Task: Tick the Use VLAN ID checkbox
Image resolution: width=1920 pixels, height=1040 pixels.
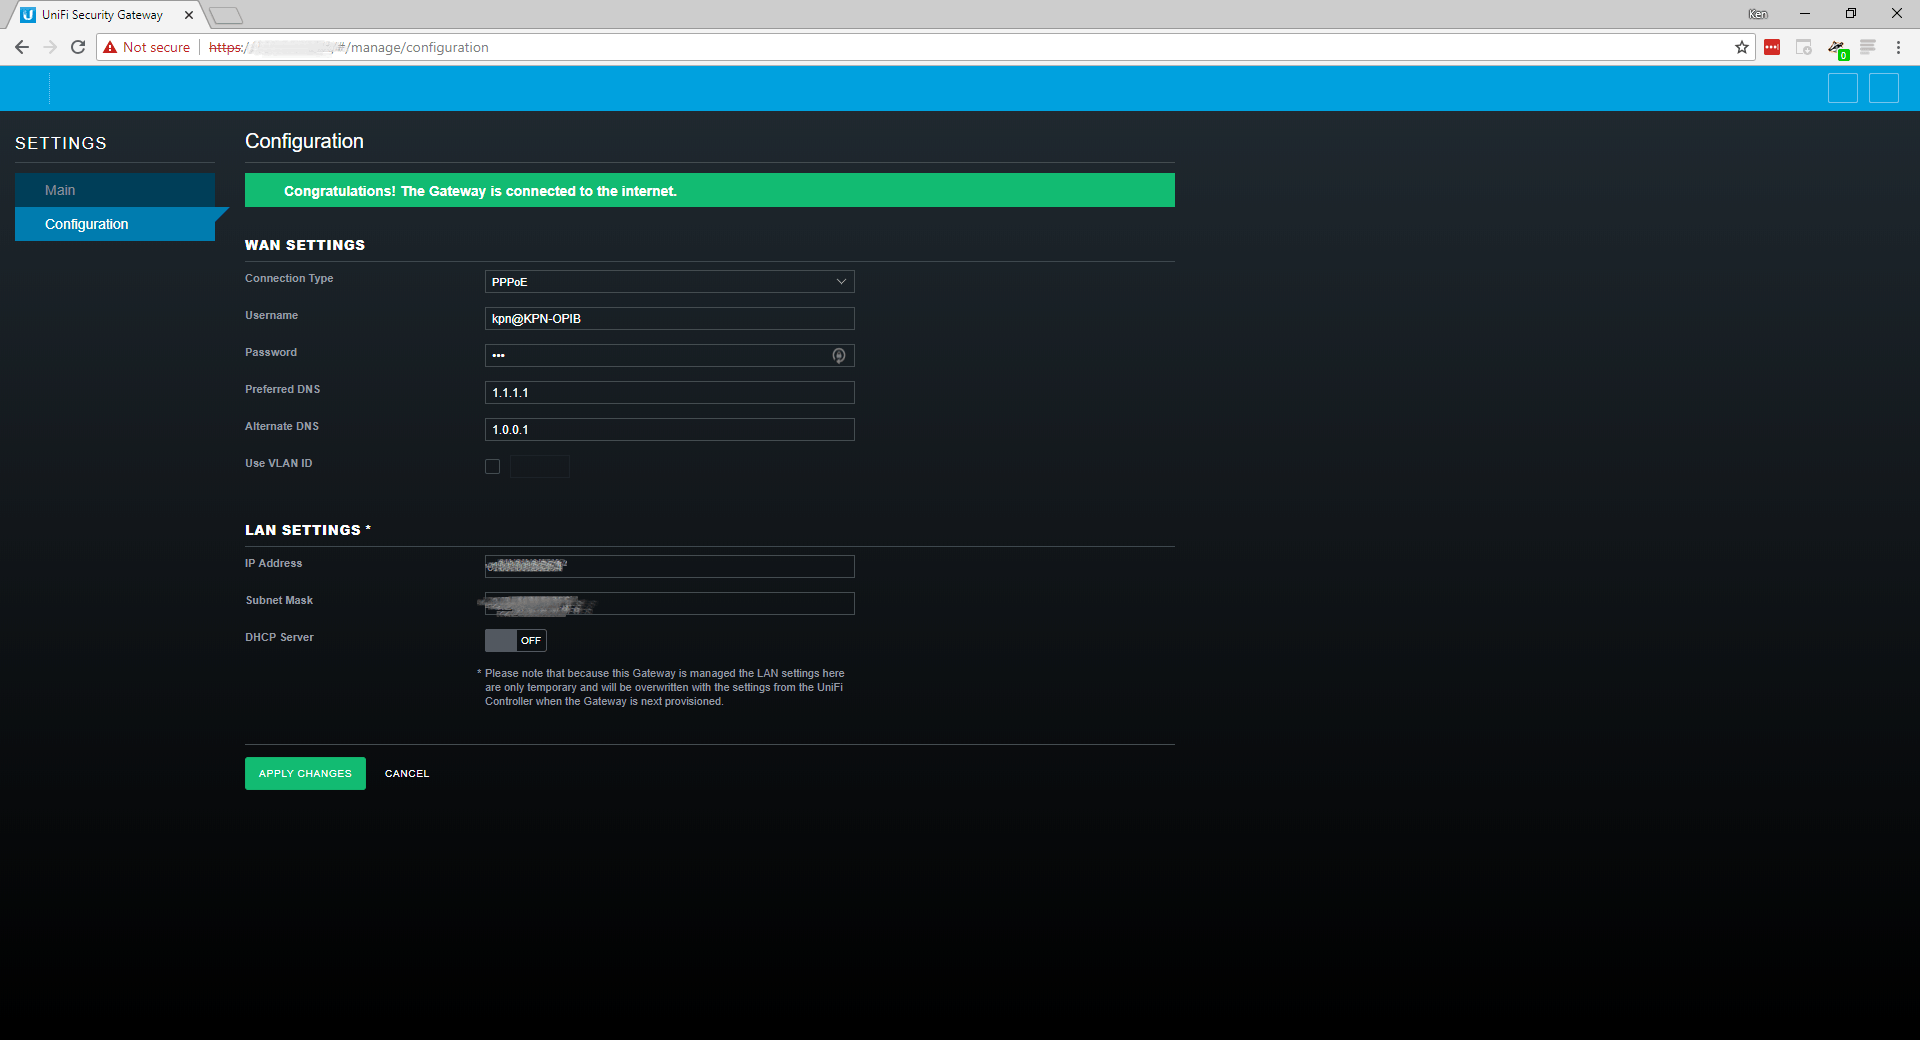Action: (x=492, y=466)
